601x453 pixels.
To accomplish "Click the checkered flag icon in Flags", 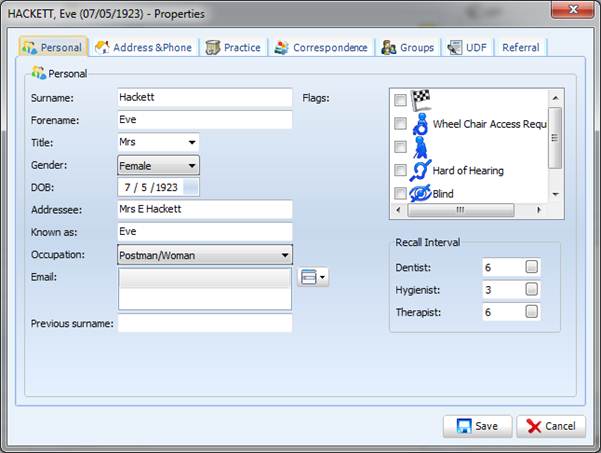I will pos(421,100).
